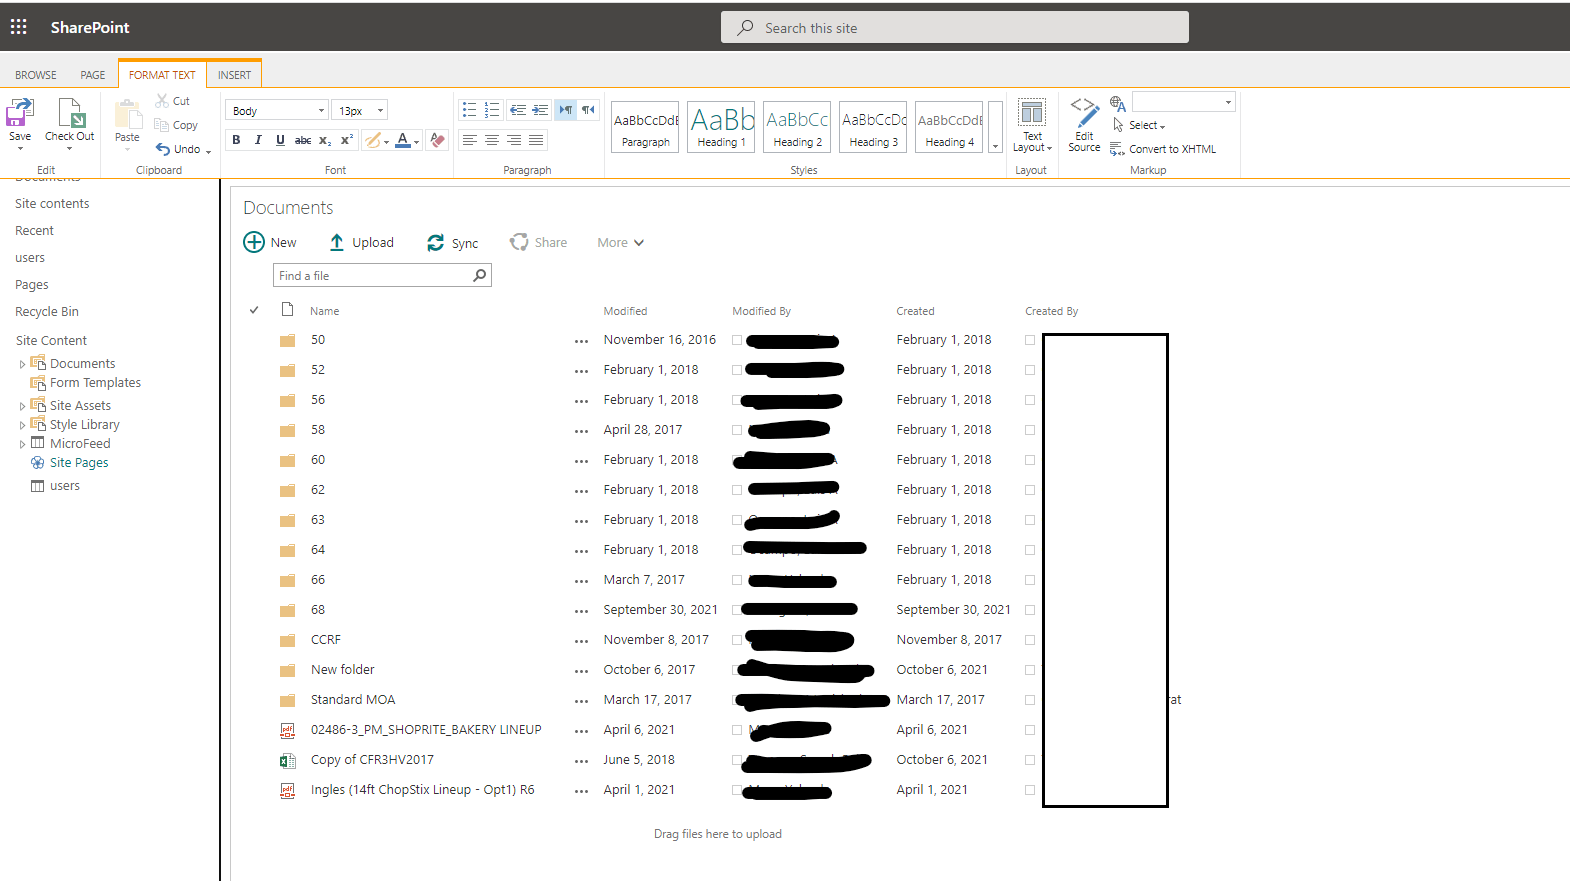Apply underline formatting
Viewport: 1570px width, 881px height.
(280, 140)
